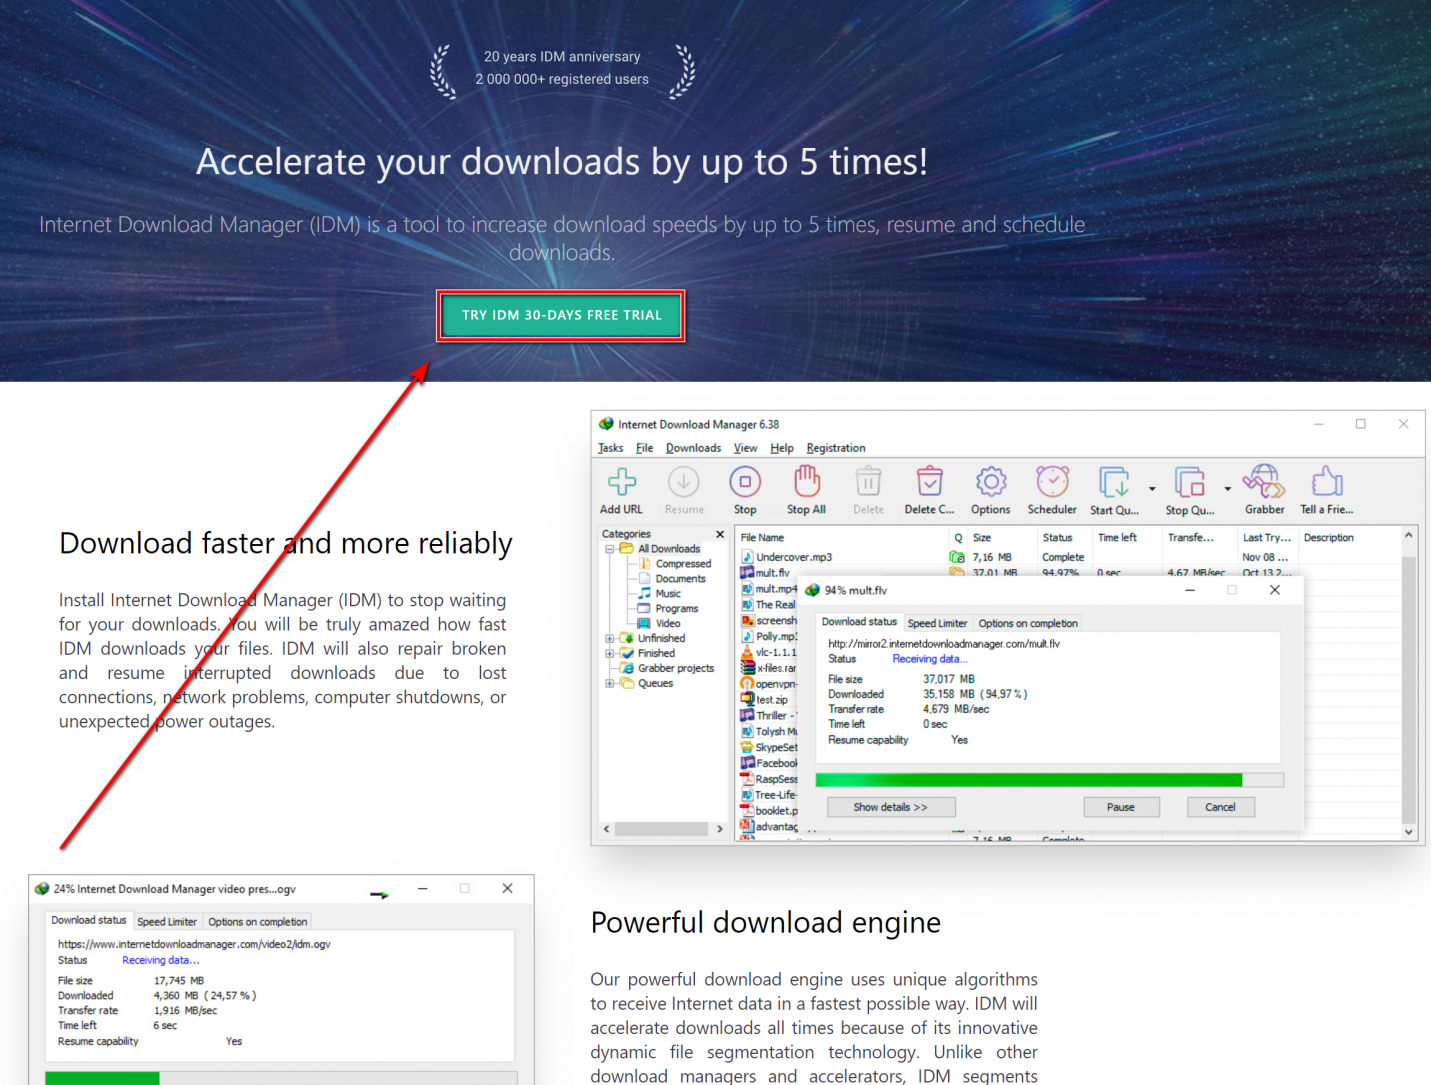Open the Stop Queue dropdown arrow

point(1227,489)
